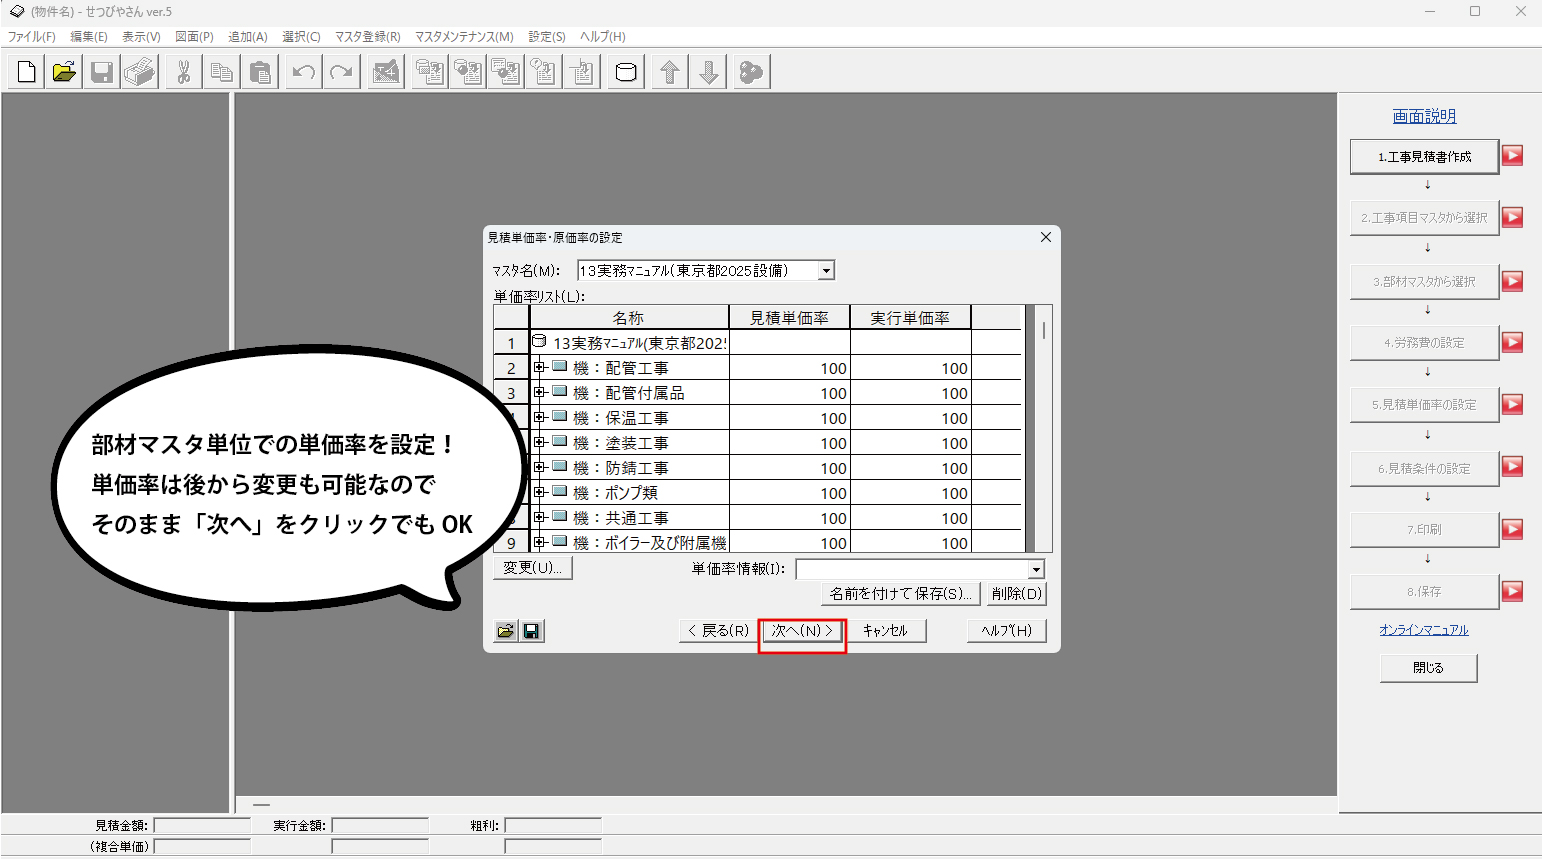Click 実行単価率 value of 機：ポンプ類
The height and width of the screenshot is (861, 1542).
coord(910,493)
